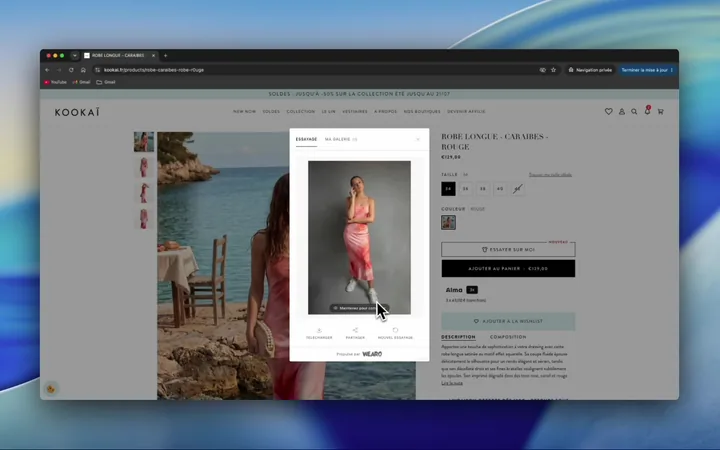Click the try-on result image
Screen dimensions: 720x450
tap(359, 237)
